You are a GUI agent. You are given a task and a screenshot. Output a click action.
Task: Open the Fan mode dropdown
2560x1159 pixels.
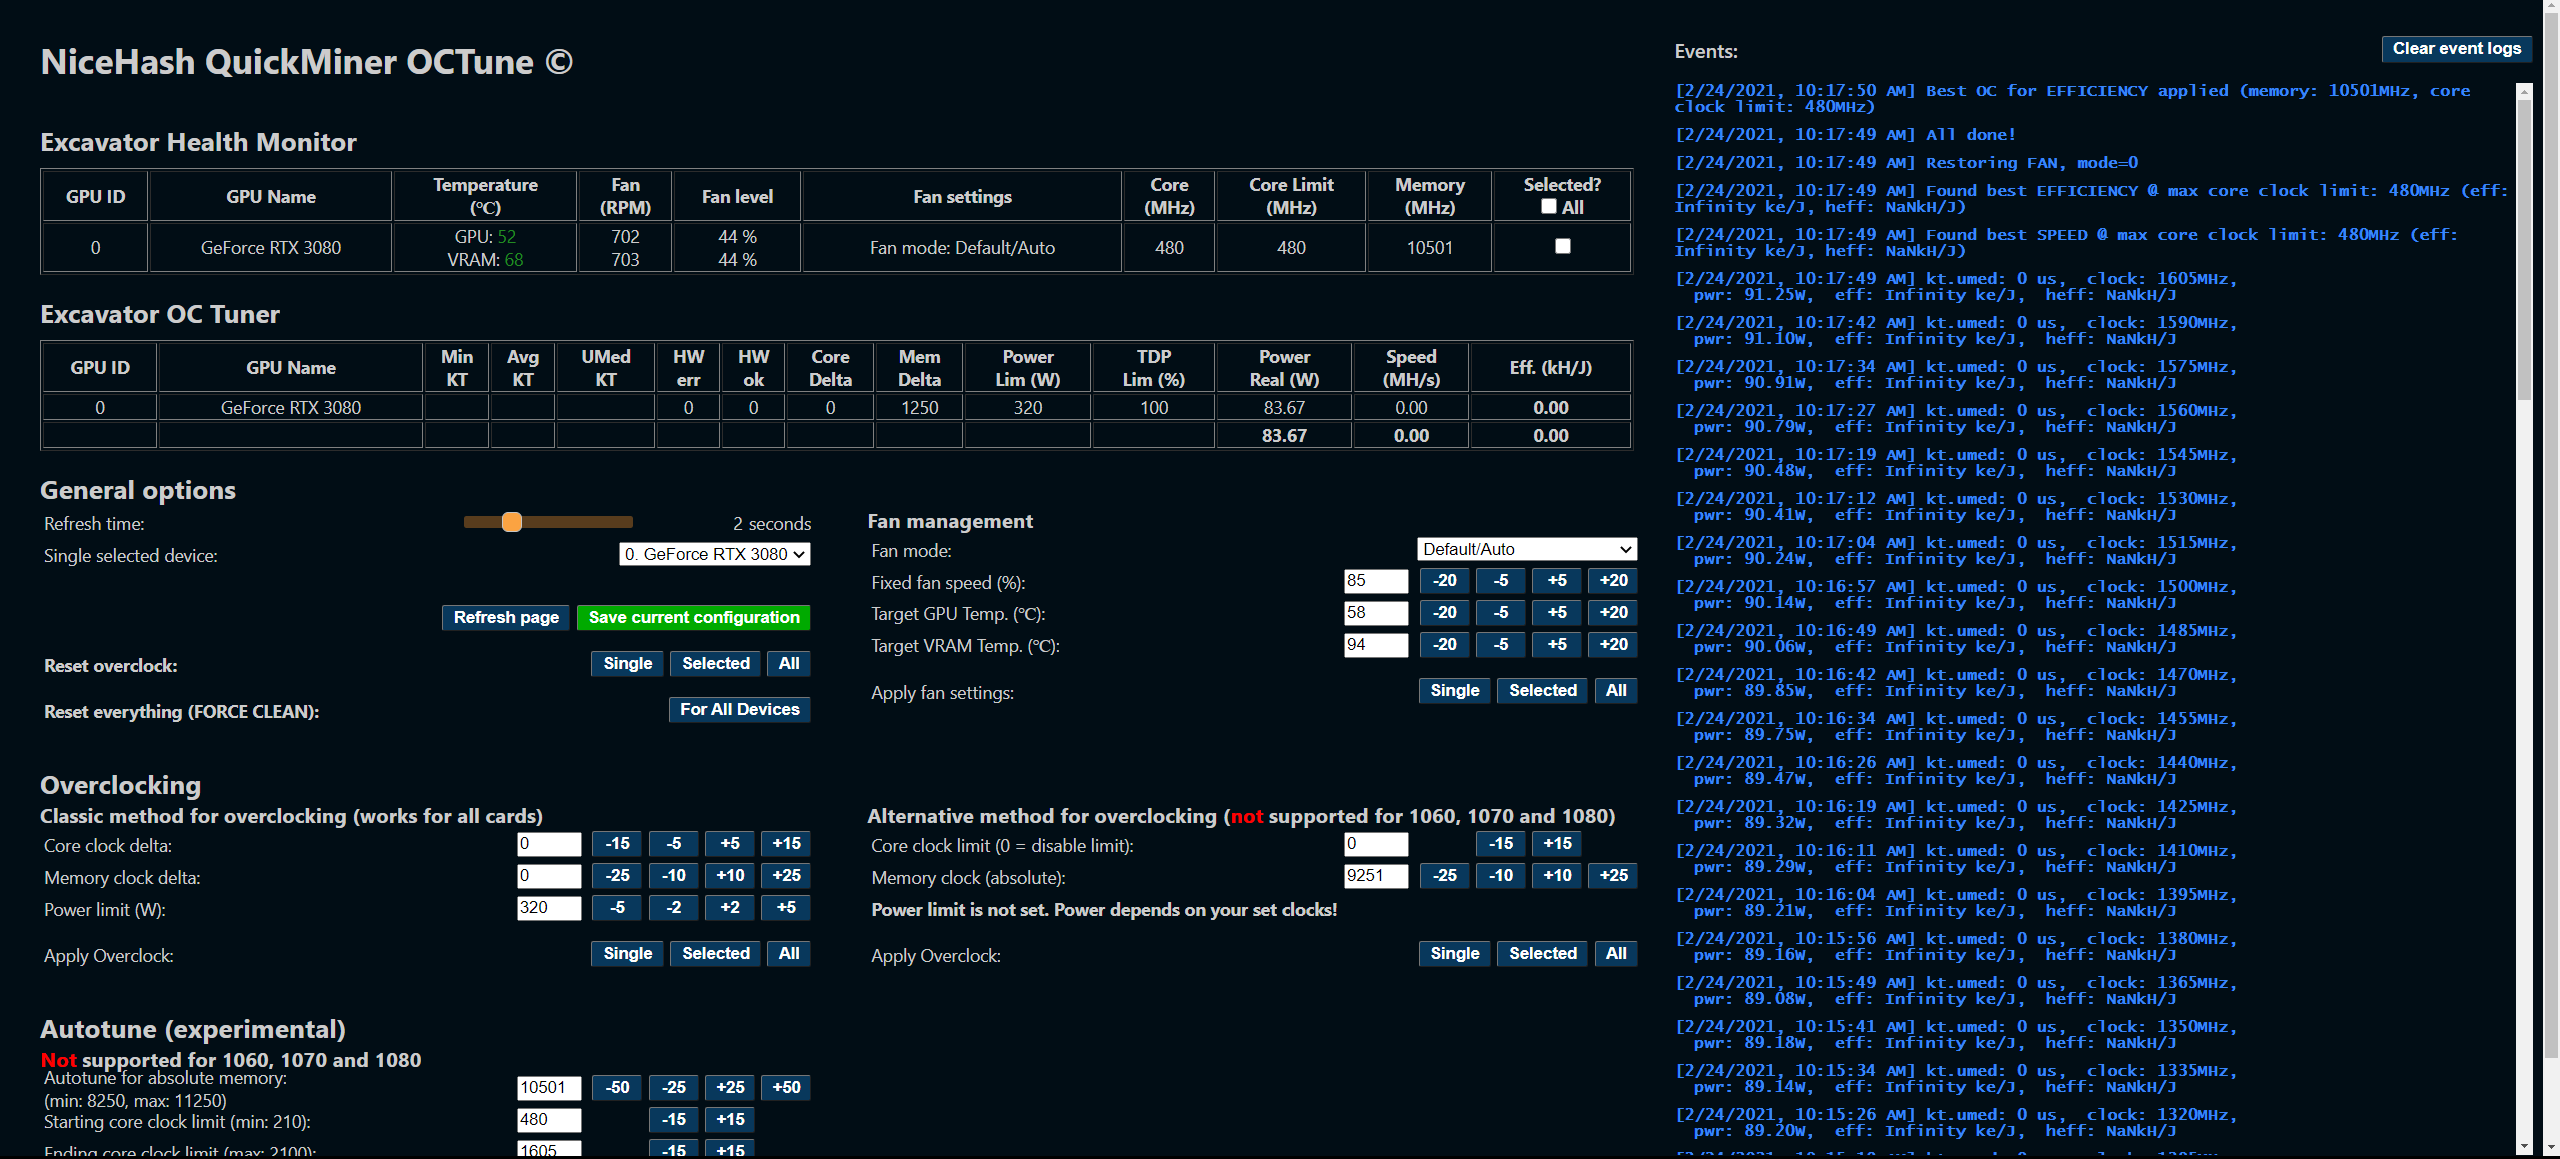tap(1525, 549)
